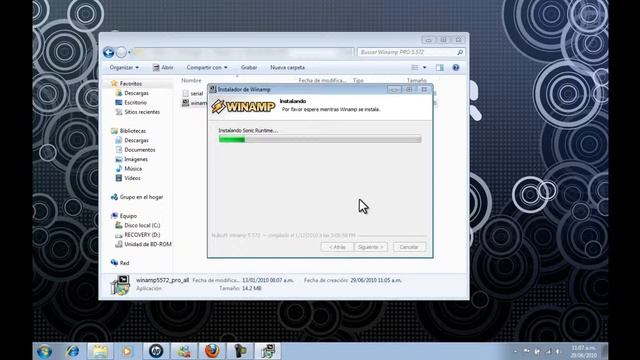Cancel the Winamp installation
The image size is (640, 360).
point(409,247)
